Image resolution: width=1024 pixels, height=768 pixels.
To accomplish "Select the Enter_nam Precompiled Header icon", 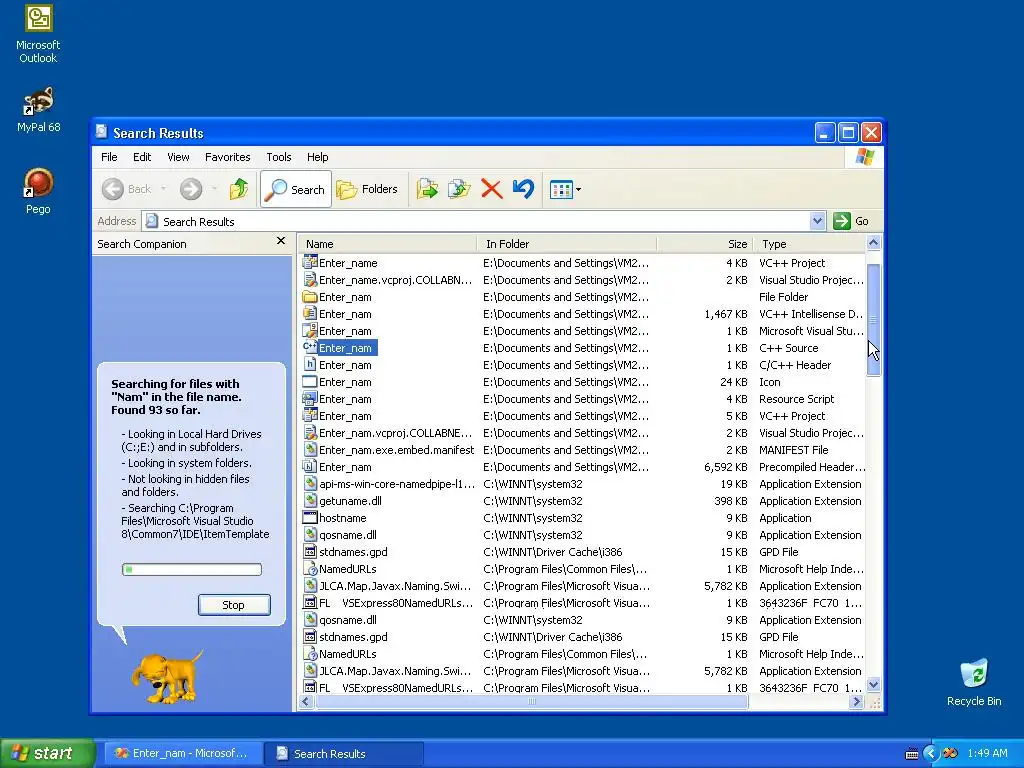I will (310, 466).
